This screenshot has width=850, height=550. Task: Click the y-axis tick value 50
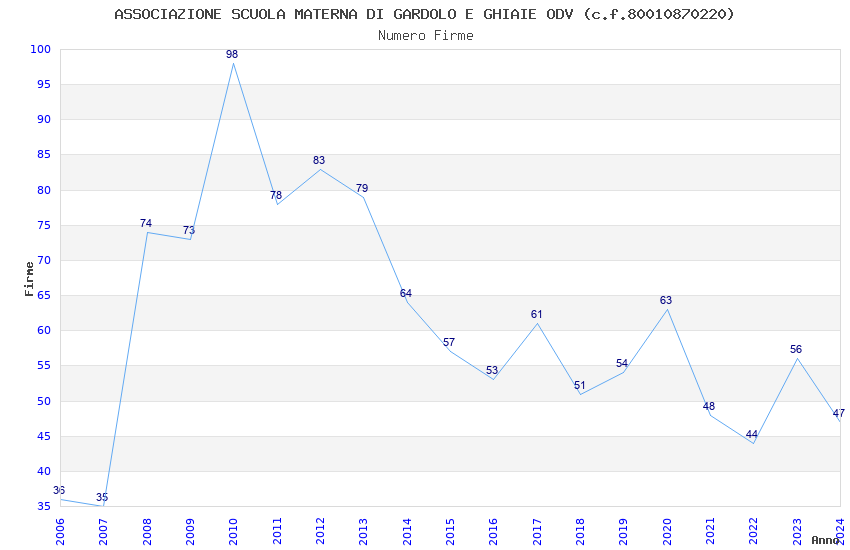coord(44,402)
